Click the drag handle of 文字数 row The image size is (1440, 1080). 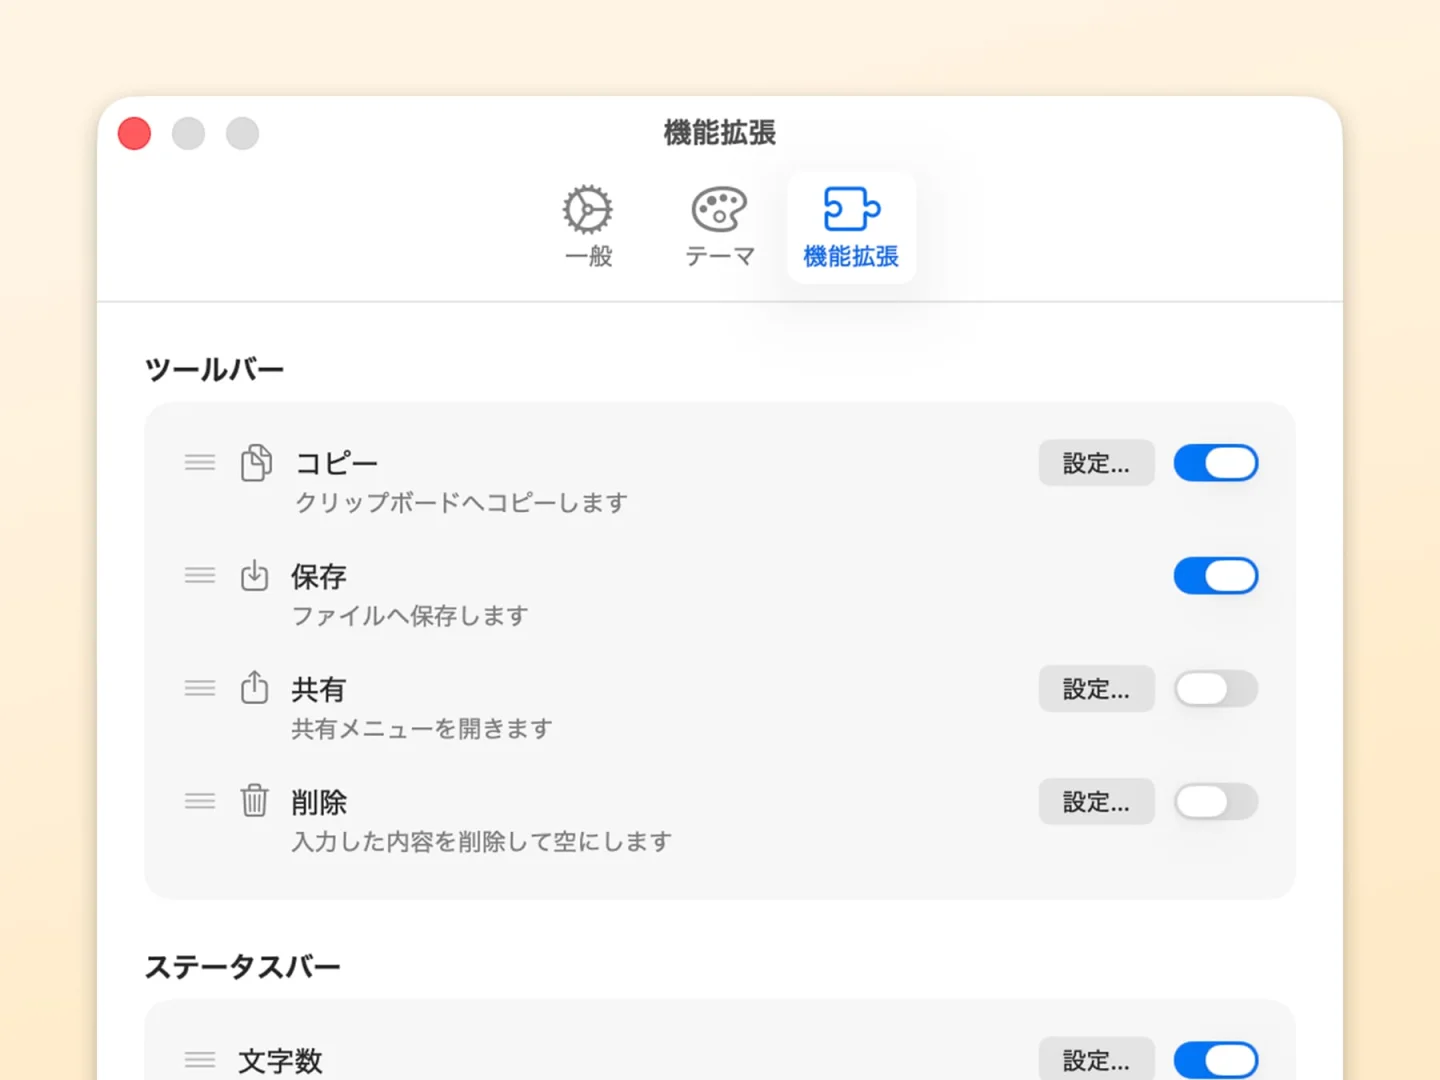coord(200,1060)
